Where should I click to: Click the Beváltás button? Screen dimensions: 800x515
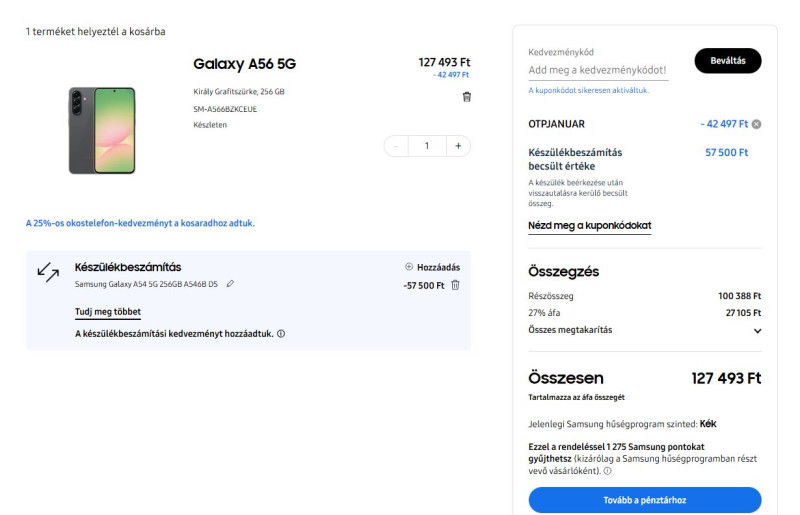728,61
